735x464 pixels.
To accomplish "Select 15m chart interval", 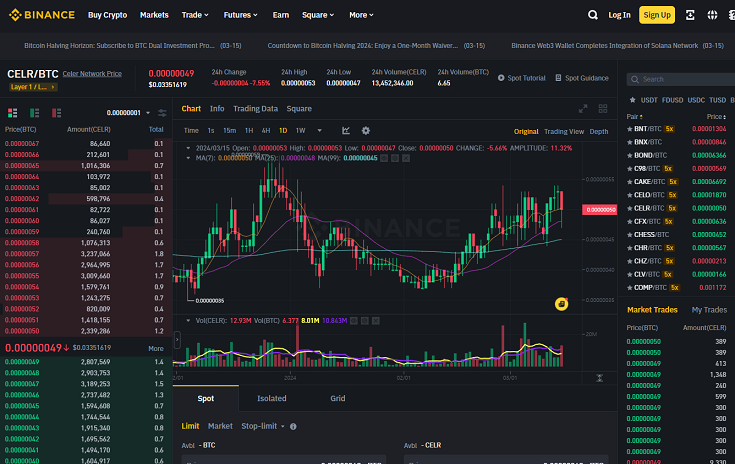I will (x=229, y=131).
